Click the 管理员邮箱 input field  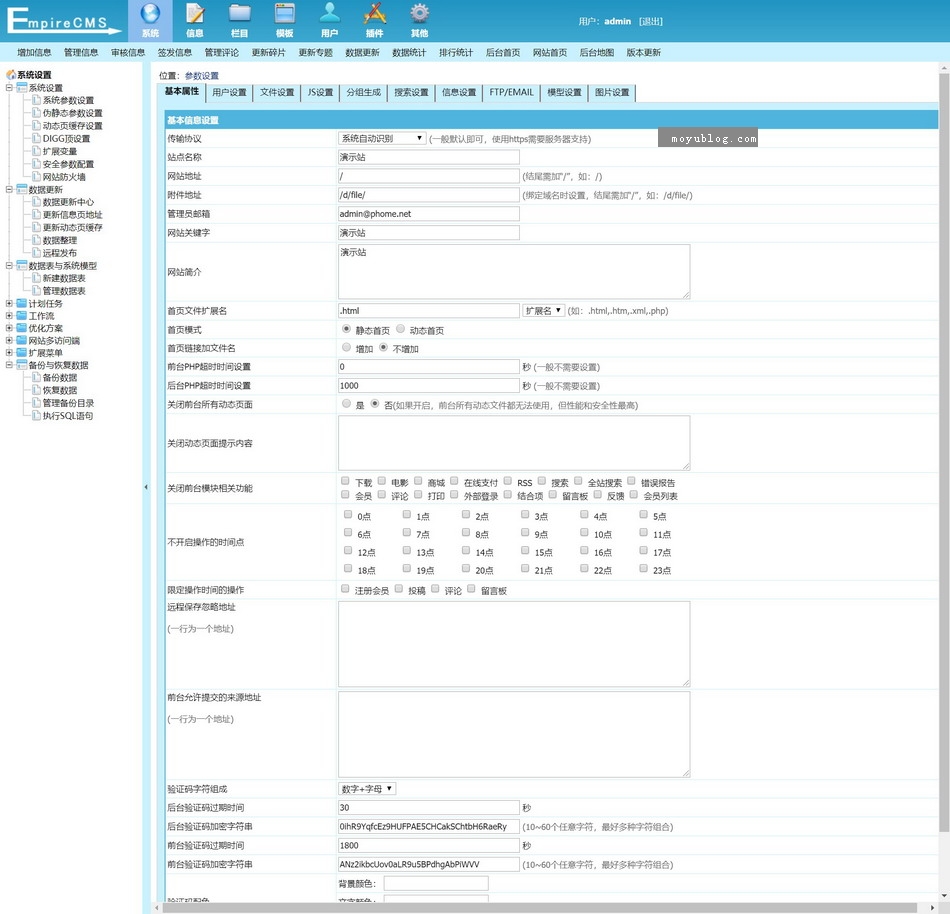428,214
